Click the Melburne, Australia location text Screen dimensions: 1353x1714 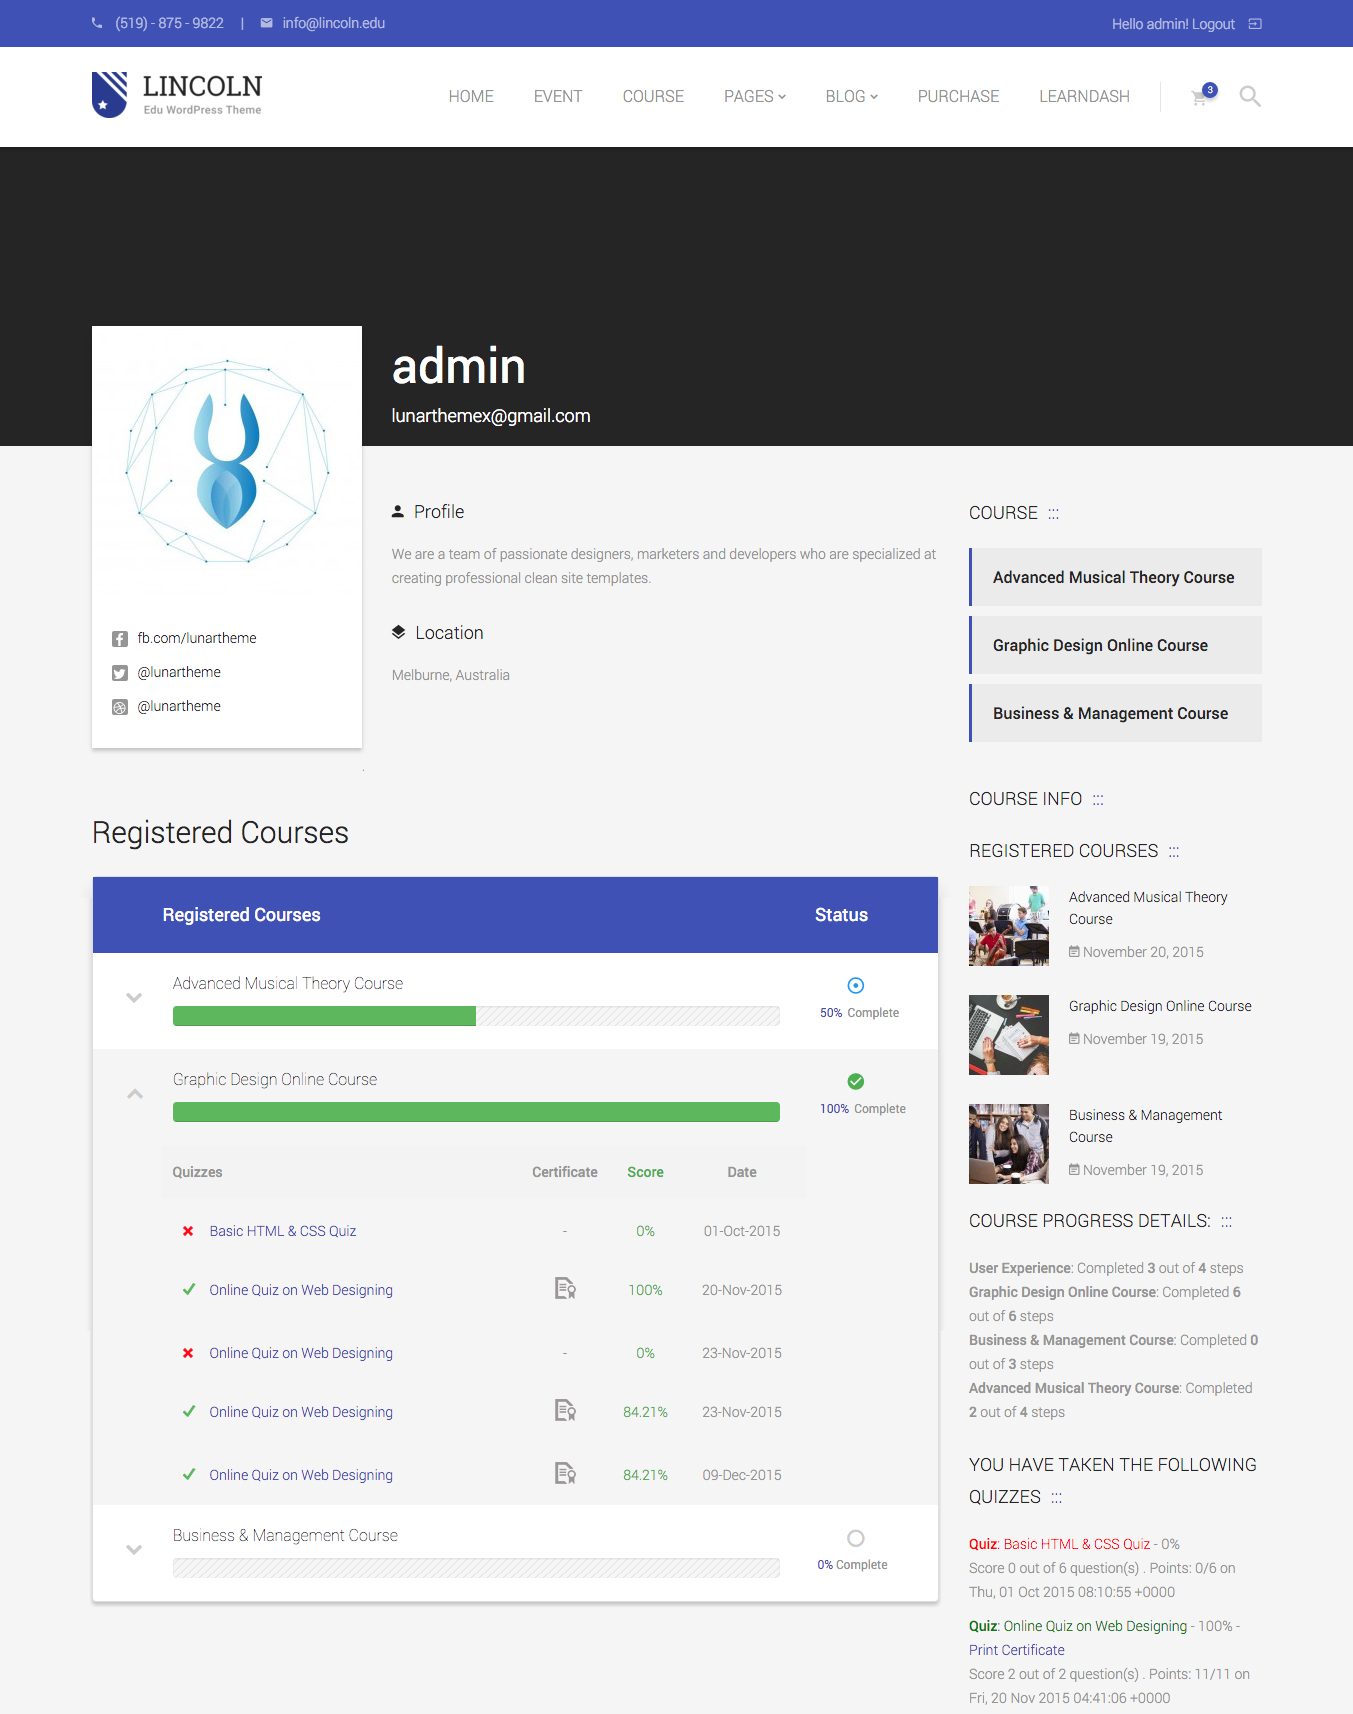(x=451, y=675)
